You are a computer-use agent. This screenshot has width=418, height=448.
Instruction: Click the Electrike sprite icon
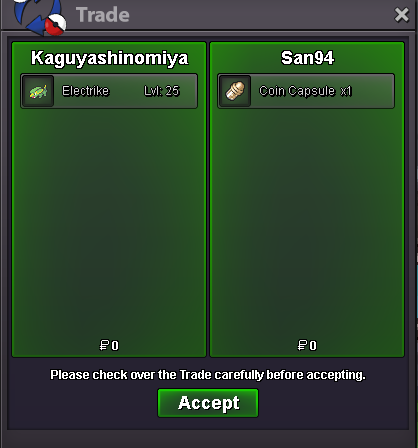[38, 91]
